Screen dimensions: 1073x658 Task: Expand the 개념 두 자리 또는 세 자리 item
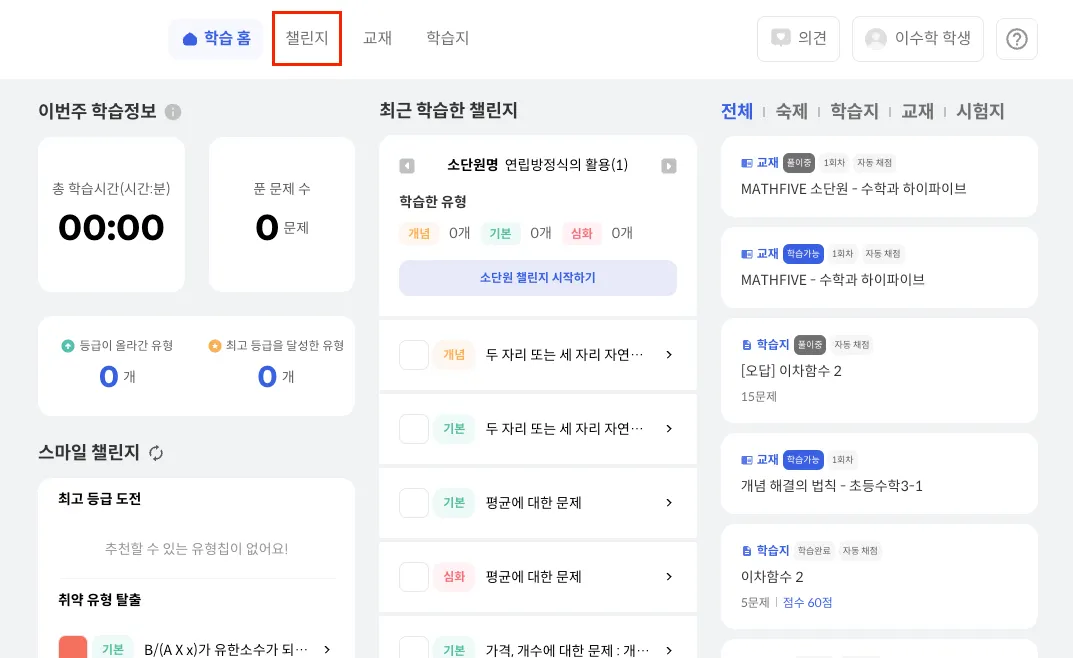click(x=668, y=355)
